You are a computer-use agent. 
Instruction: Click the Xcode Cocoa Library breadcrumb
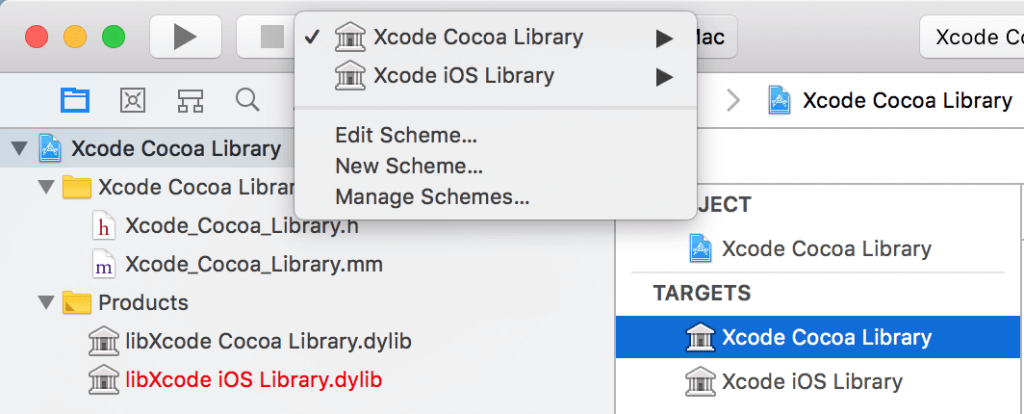pos(906,100)
